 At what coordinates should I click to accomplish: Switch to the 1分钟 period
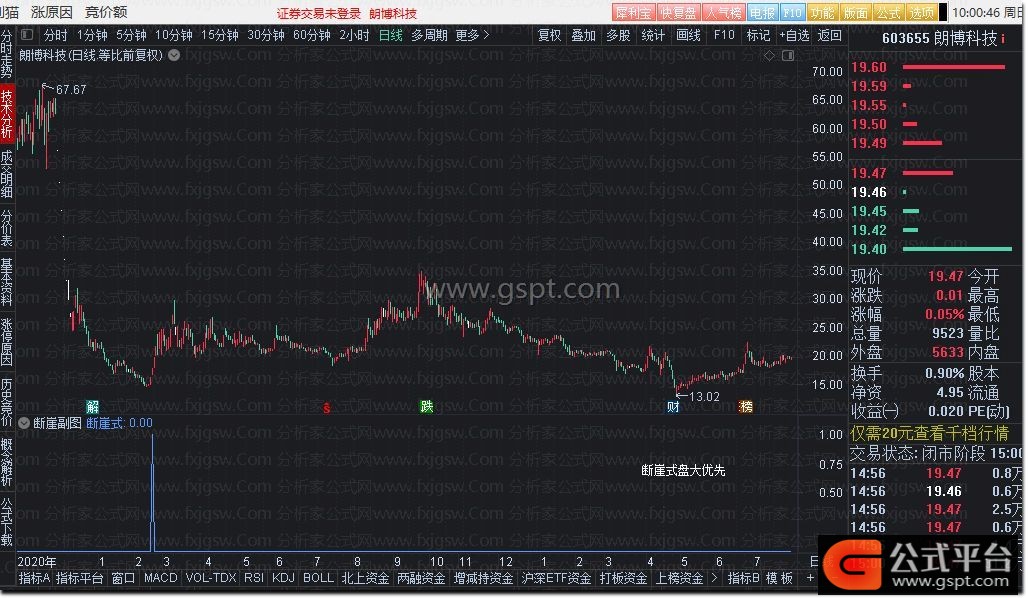point(92,35)
